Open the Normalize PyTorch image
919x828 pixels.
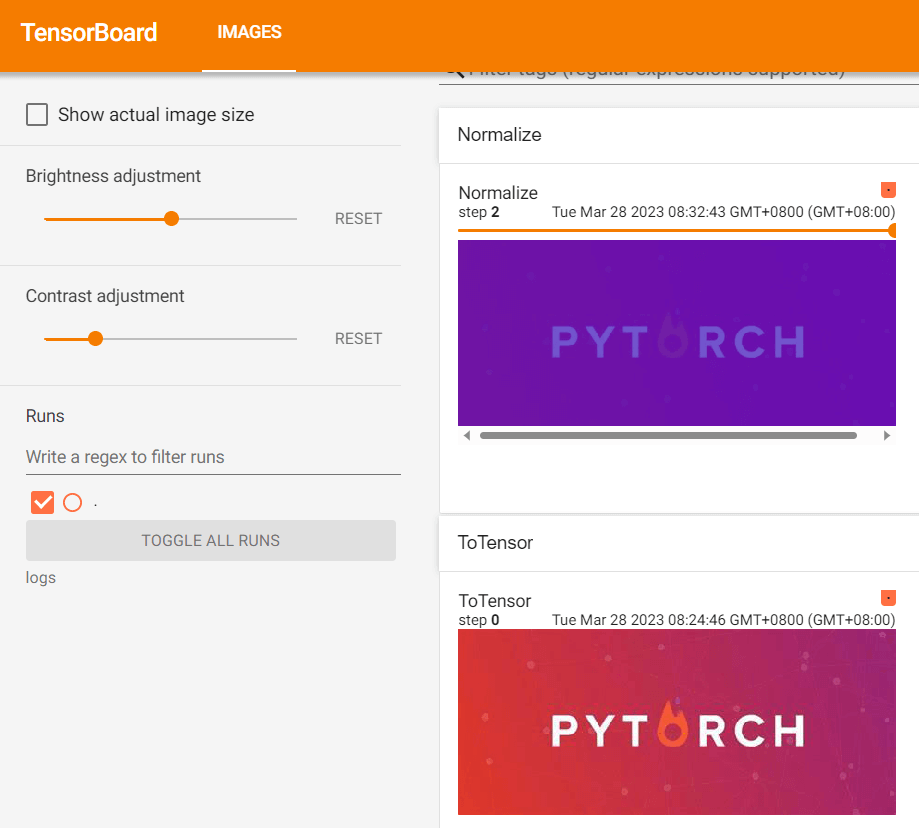(677, 333)
